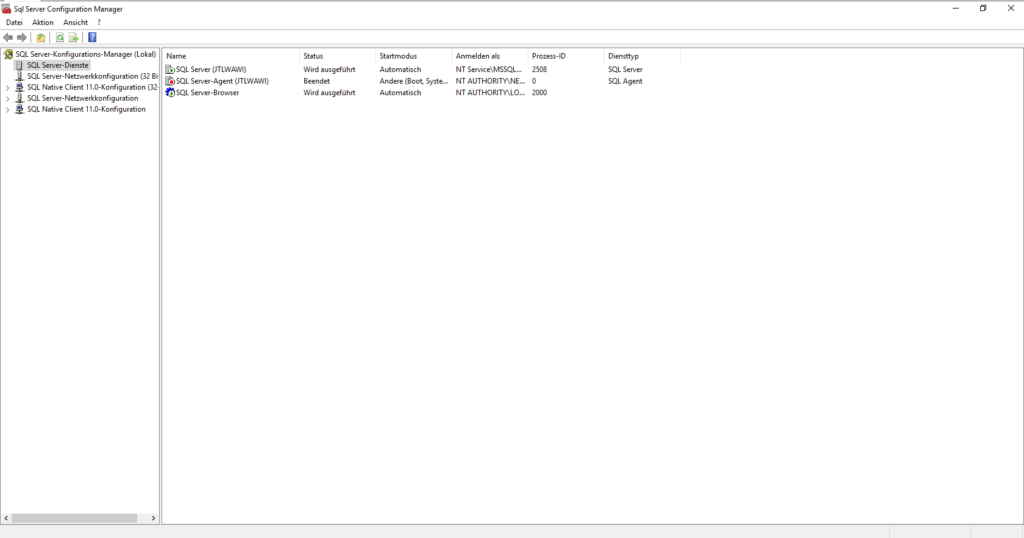Click Automatisch start mode of SQL Server-Browser
1024x538 pixels.
[x=400, y=93]
